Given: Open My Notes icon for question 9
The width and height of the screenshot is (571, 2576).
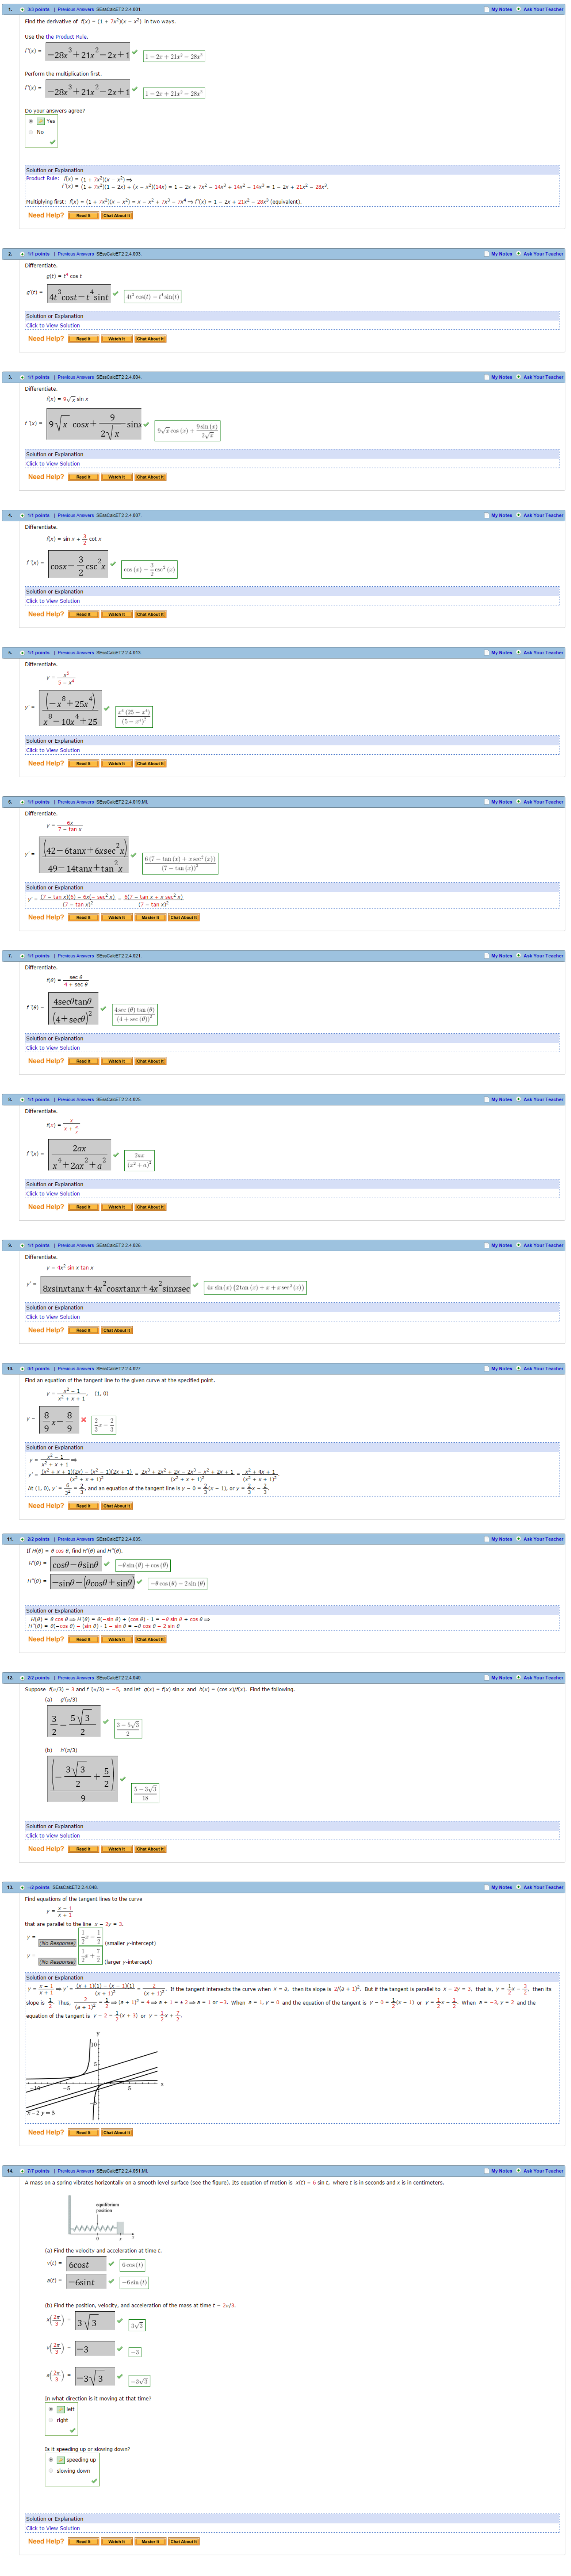Looking at the screenshot, I should (486, 1245).
